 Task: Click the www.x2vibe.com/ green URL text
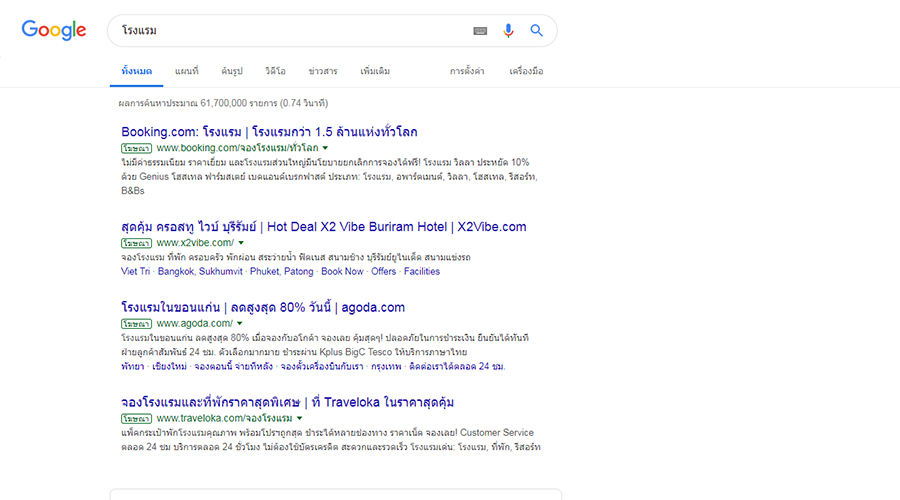(x=195, y=243)
